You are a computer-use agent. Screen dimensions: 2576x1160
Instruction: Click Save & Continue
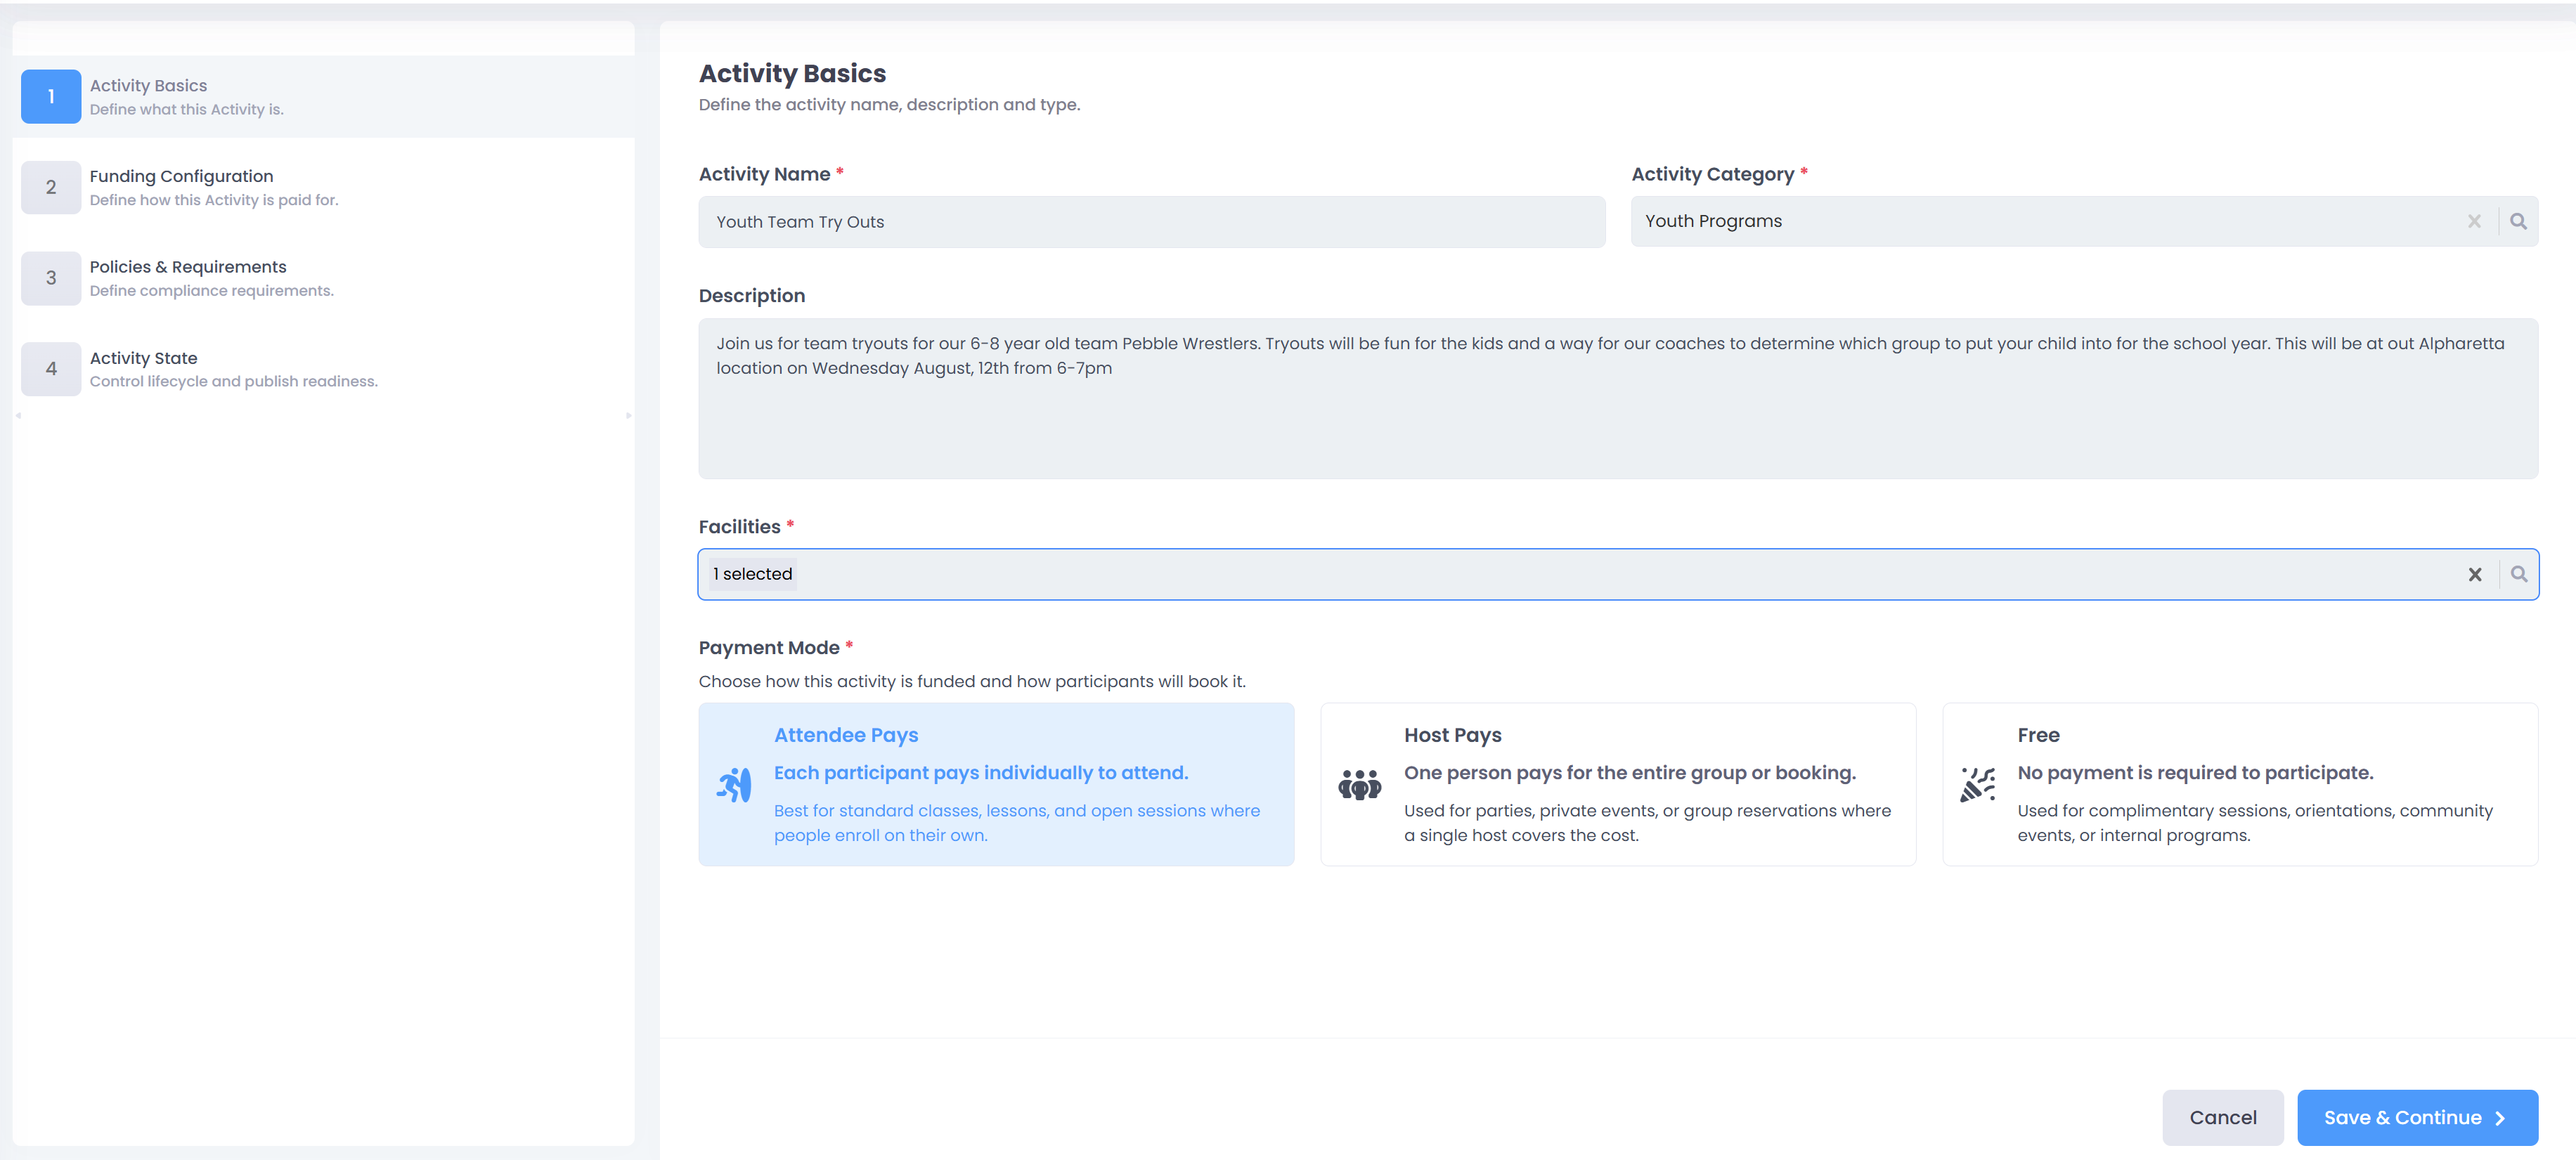[x=2417, y=1118]
